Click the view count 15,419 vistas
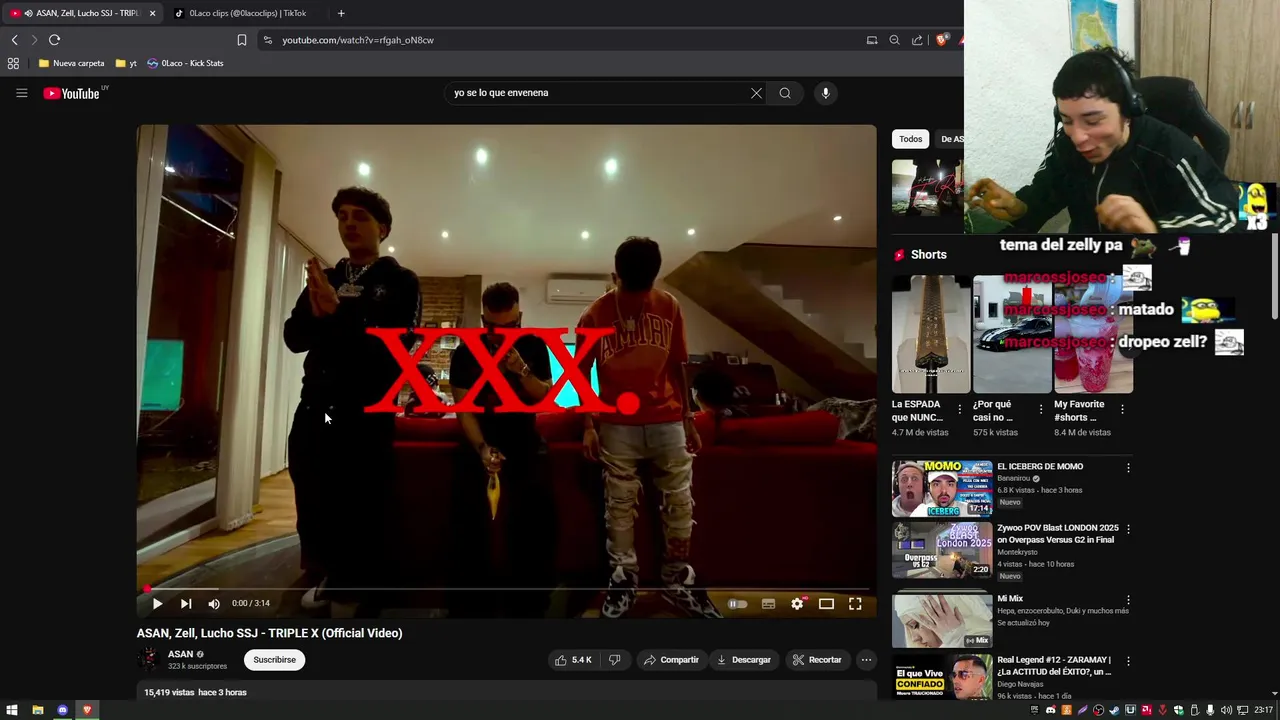Image resolution: width=1280 pixels, height=720 pixels. click(x=169, y=692)
